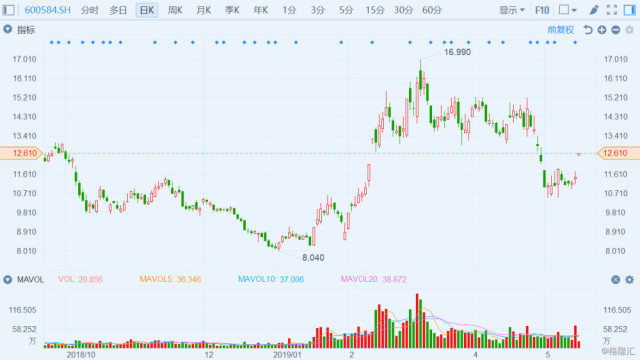Switch to 15分 fifteen-minute chart
The height and width of the screenshot is (360, 640).
(375, 10)
